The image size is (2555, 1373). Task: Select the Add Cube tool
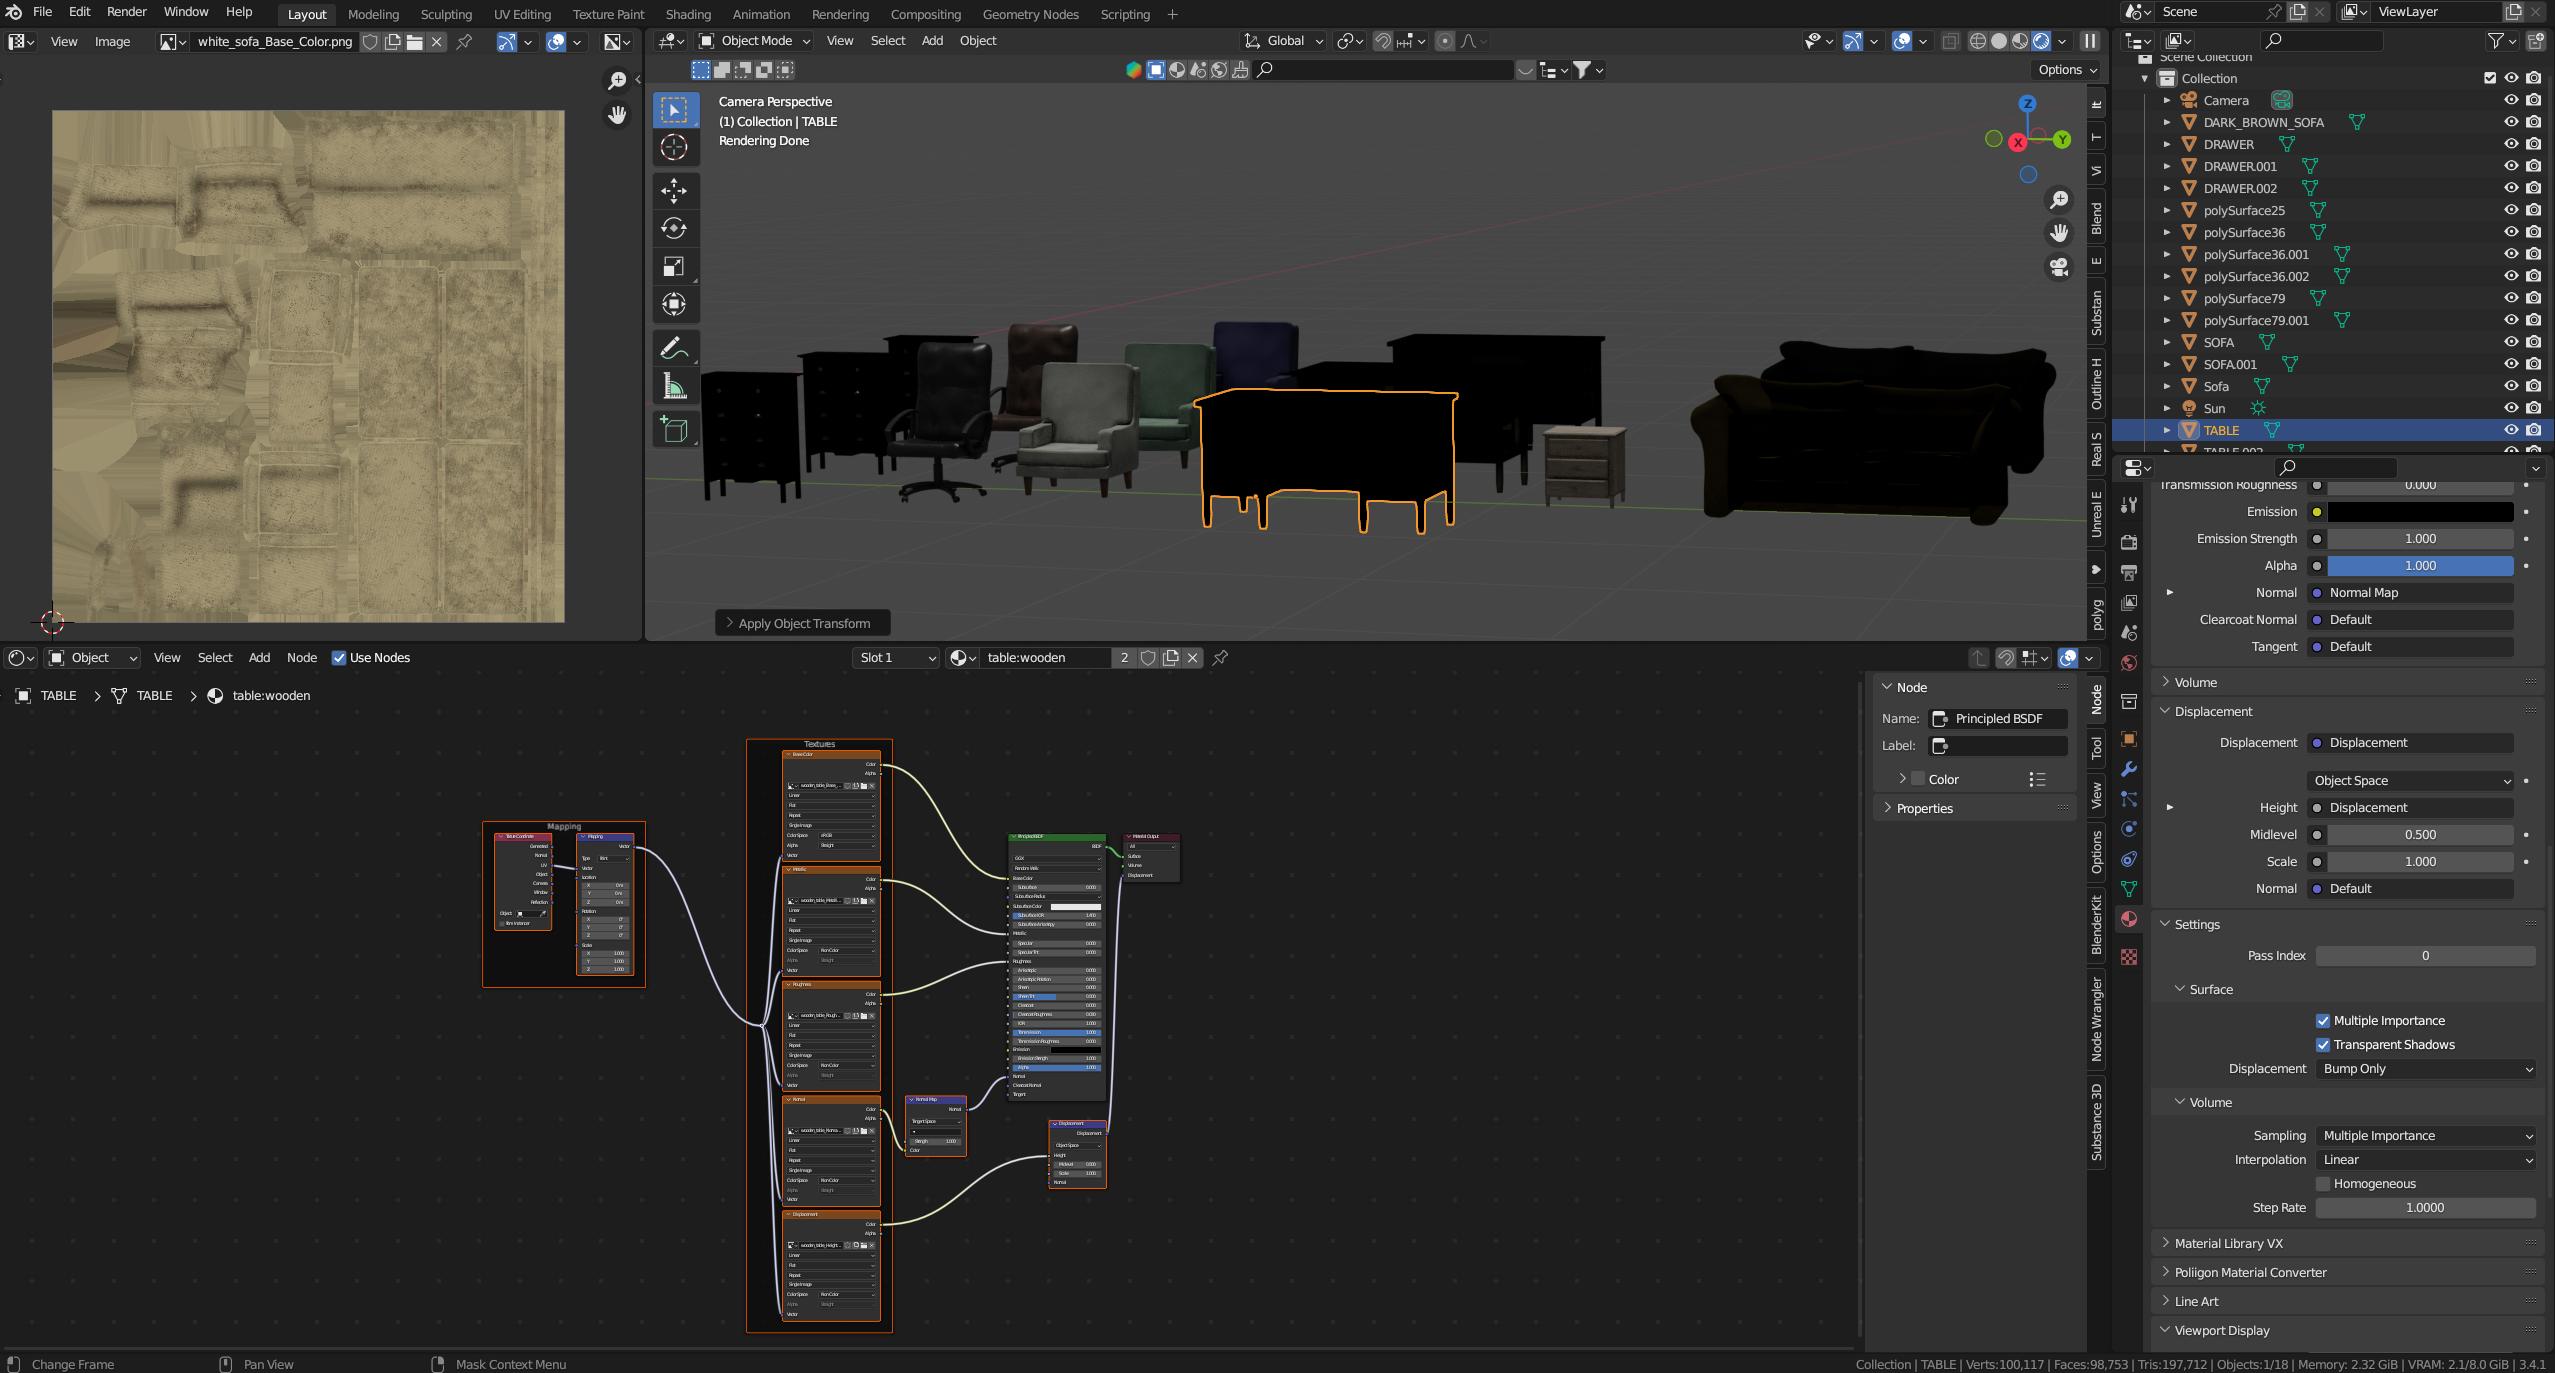[x=674, y=430]
